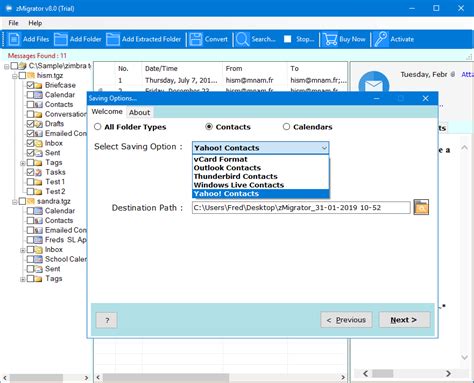Open the Help menu
This screenshot has width=474, height=383.
click(35, 23)
